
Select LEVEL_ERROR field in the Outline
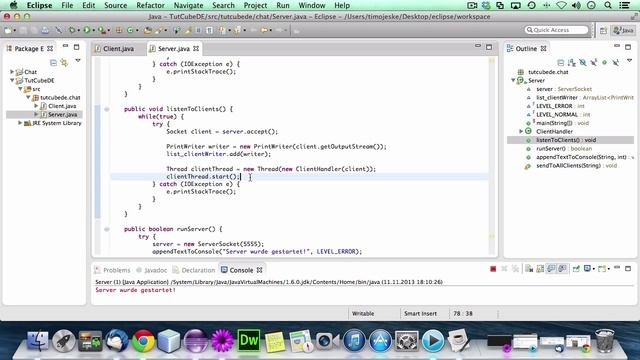[x=560, y=106]
